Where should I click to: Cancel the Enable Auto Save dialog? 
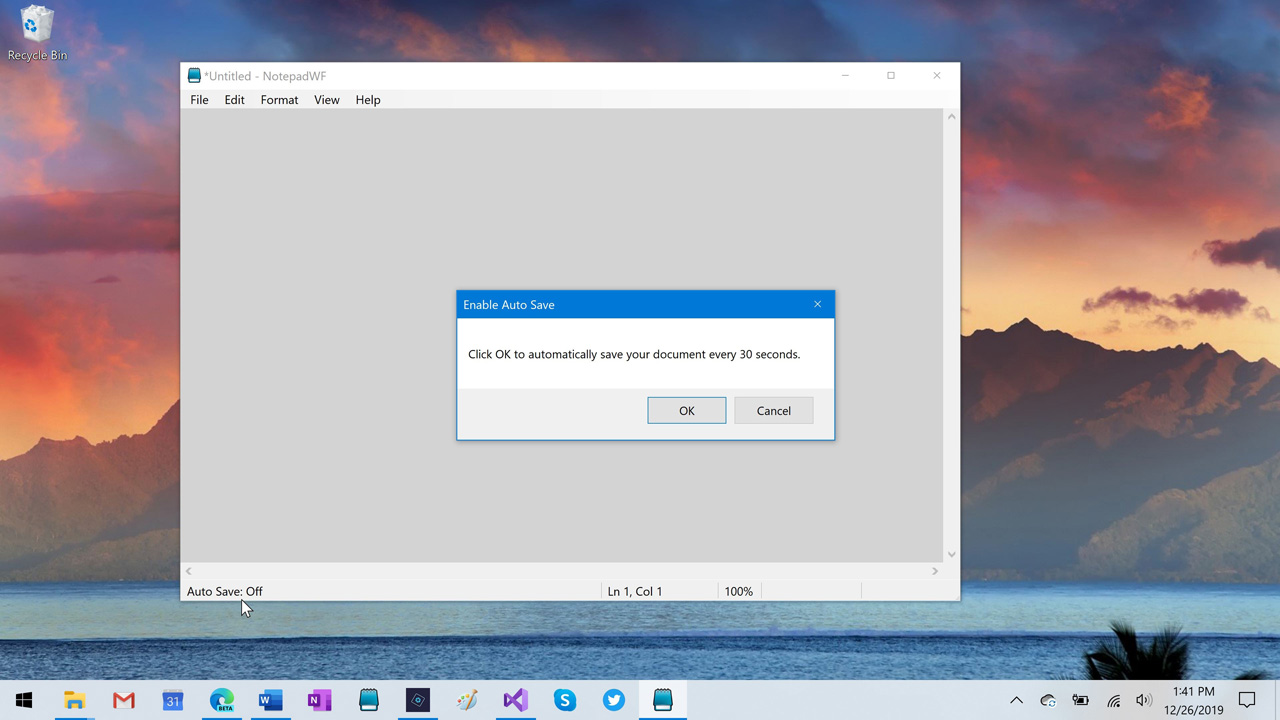[773, 411]
